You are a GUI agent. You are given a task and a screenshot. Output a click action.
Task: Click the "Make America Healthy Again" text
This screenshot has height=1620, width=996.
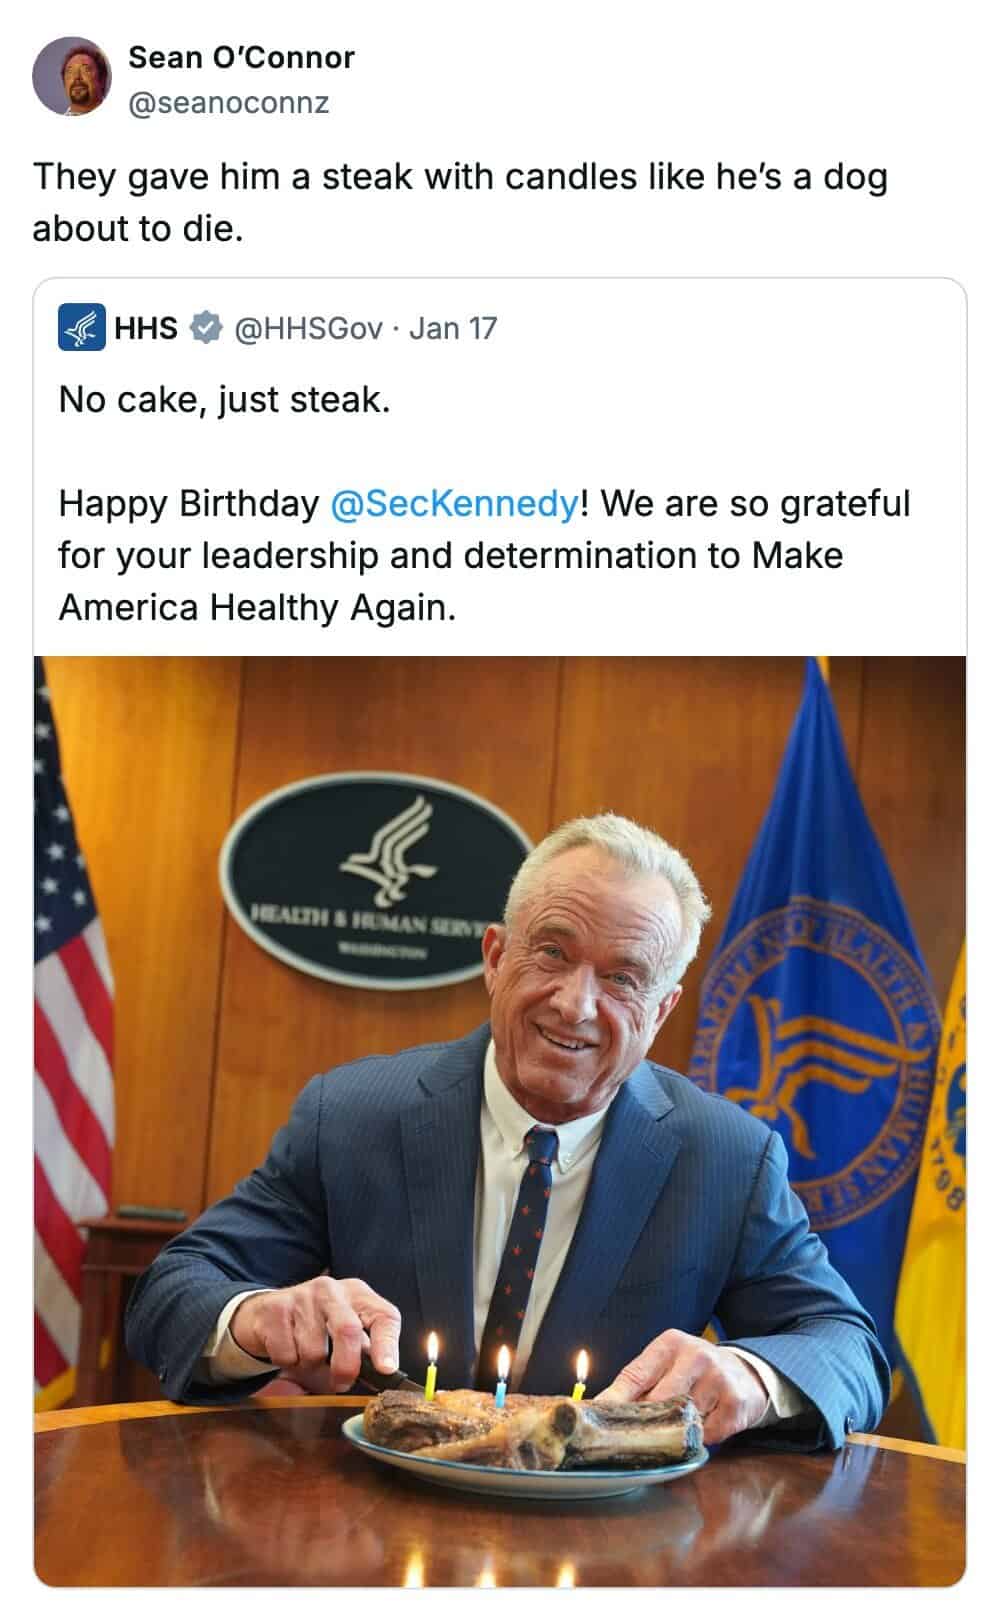point(450,581)
